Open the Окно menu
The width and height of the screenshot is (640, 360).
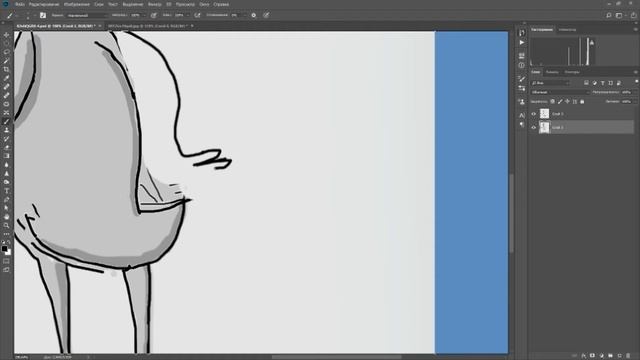click(x=204, y=4)
